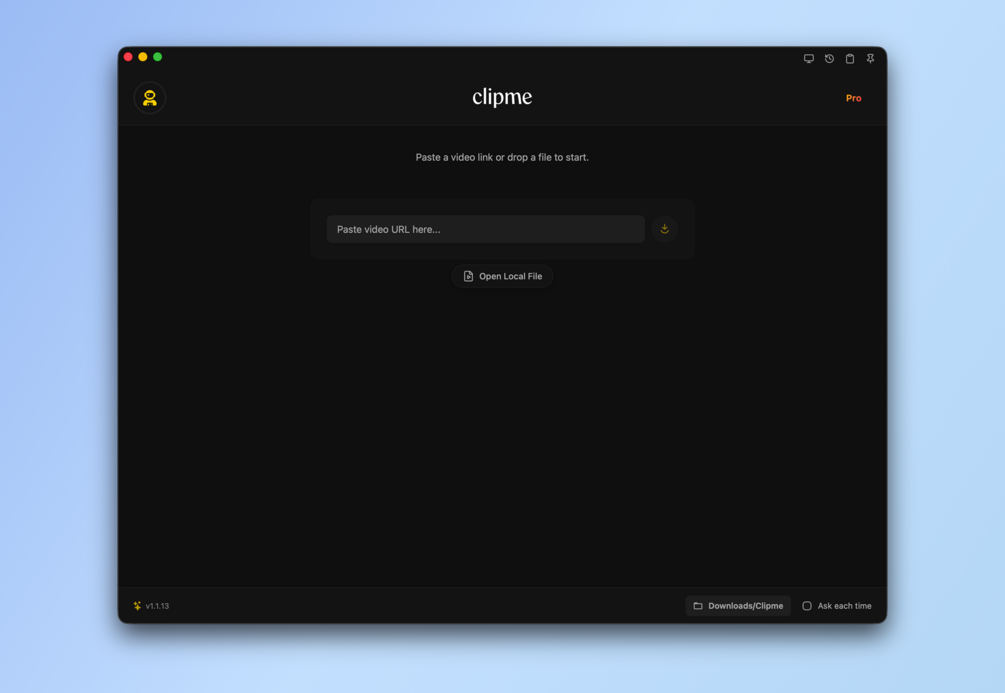Maximize the window with green button
Viewport: 1005px width, 693px height.
(158, 57)
